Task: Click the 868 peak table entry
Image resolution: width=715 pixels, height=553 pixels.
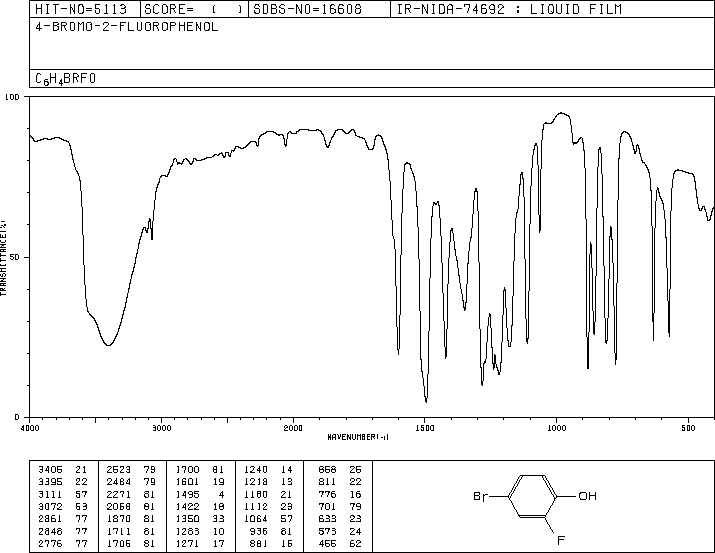Action: coord(327,470)
